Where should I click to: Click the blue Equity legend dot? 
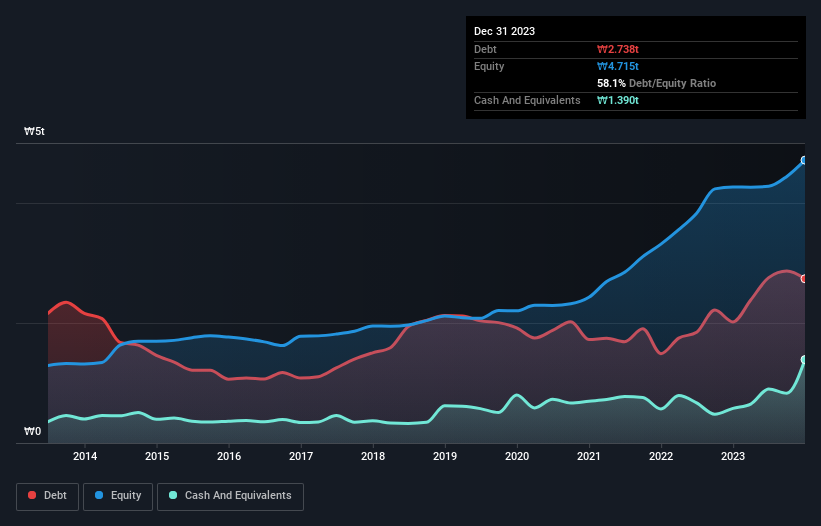(x=99, y=495)
